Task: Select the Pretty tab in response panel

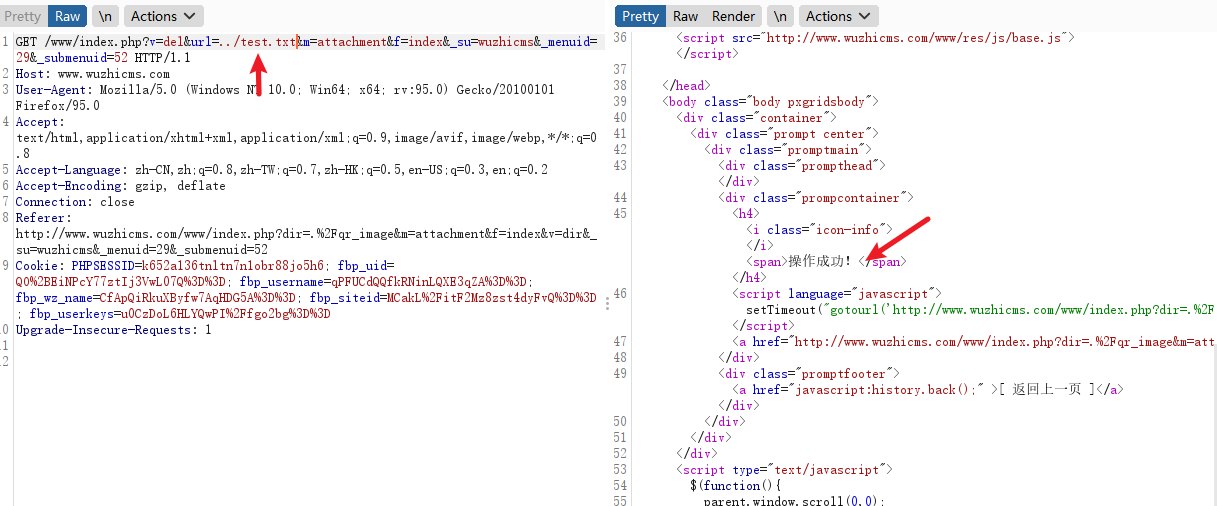Action: click(x=640, y=16)
